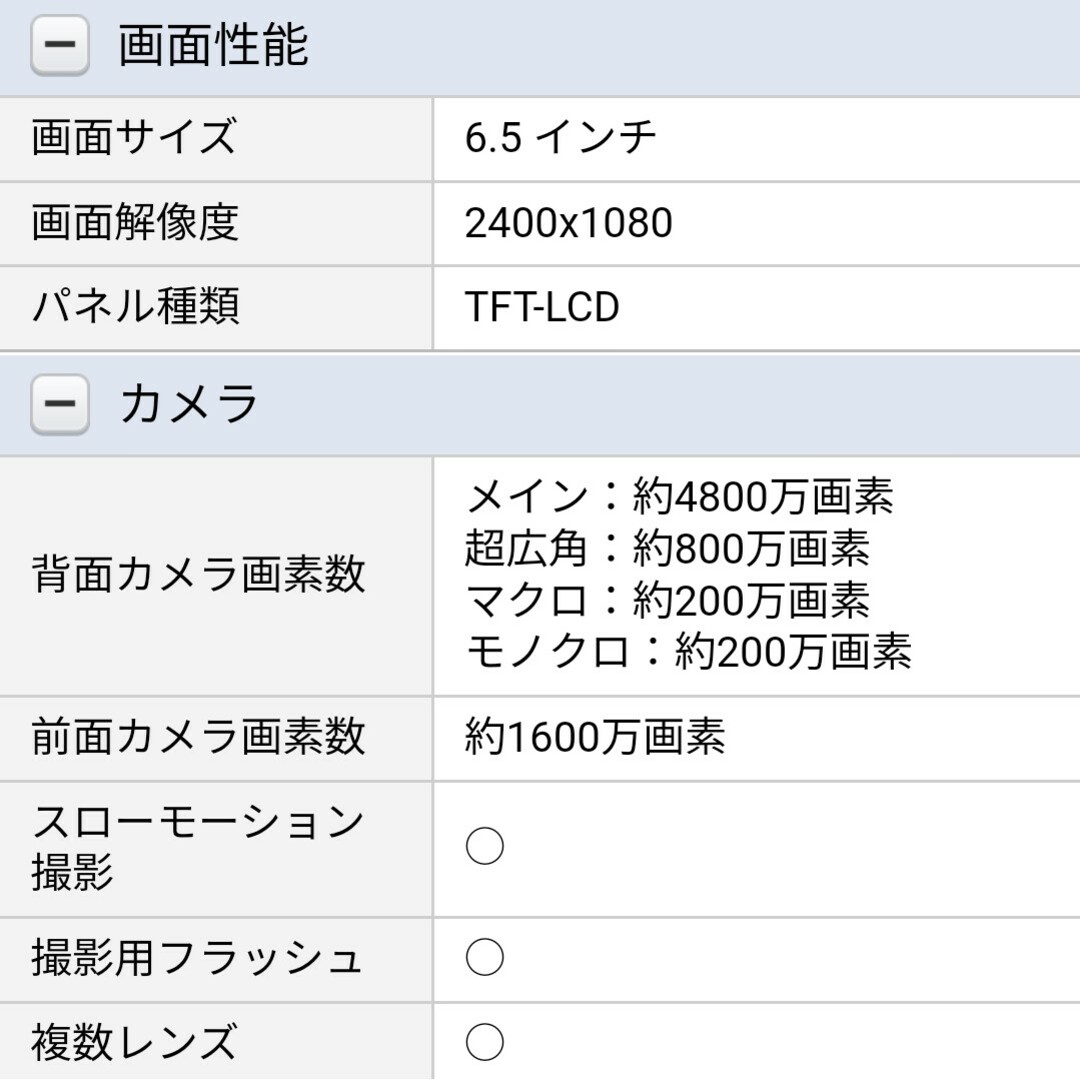Click the 6.5 インチ value
1080x1080 pixels.
point(560,137)
